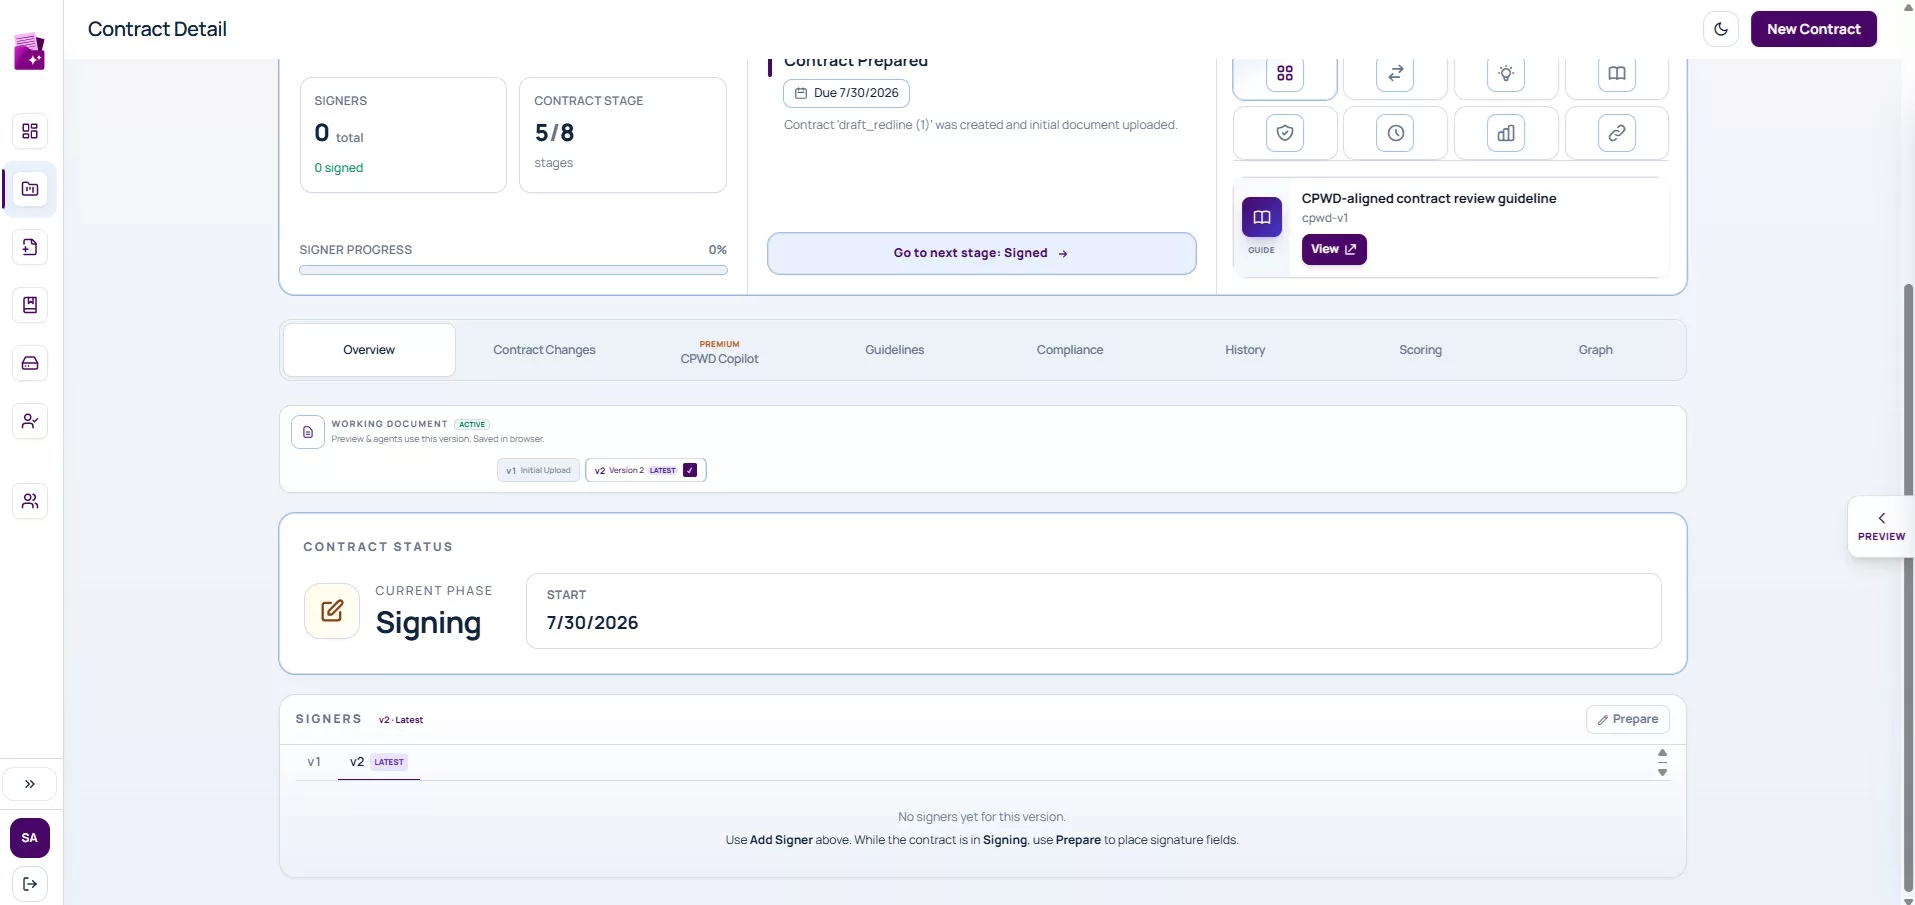1915x905 pixels.
Task: Expand the Preview side panel
Action: click(x=1881, y=526)
